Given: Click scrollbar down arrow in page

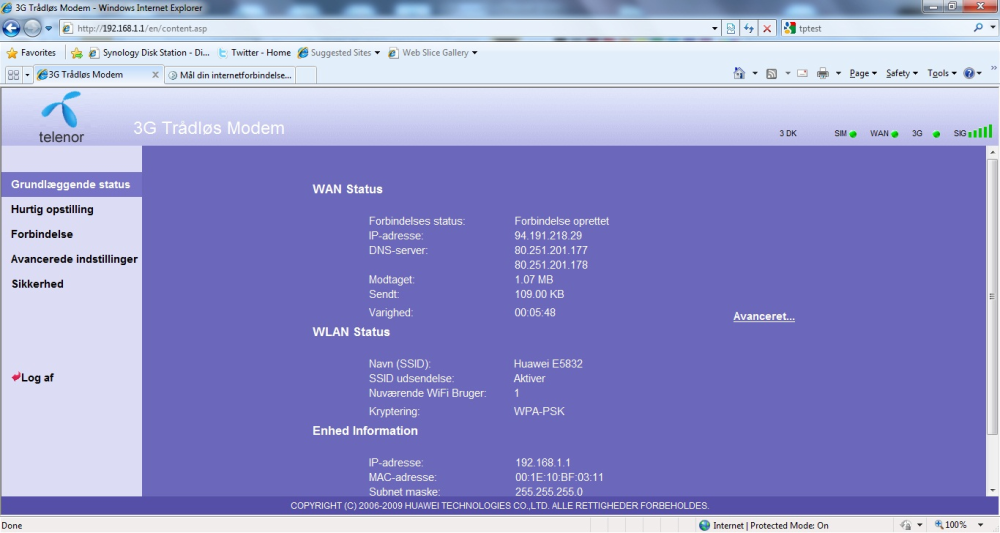Looking at the screenshot, I should [x=992, y=490].
